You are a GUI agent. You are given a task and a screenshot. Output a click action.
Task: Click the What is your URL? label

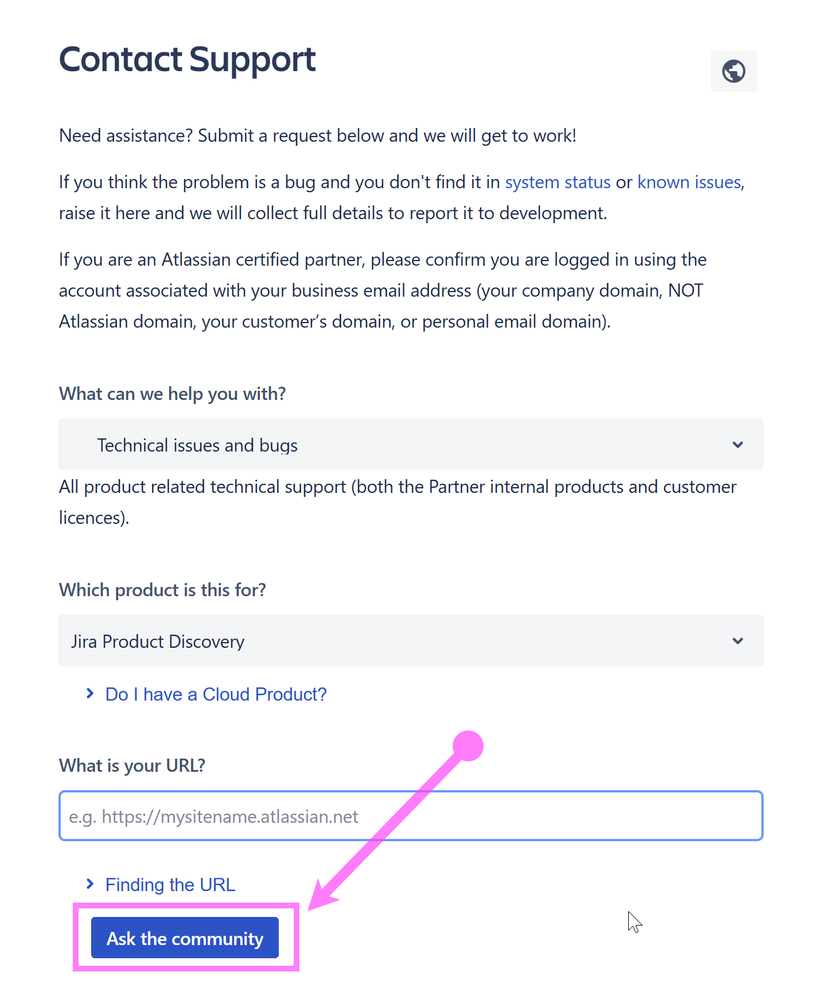pos(132,765)
